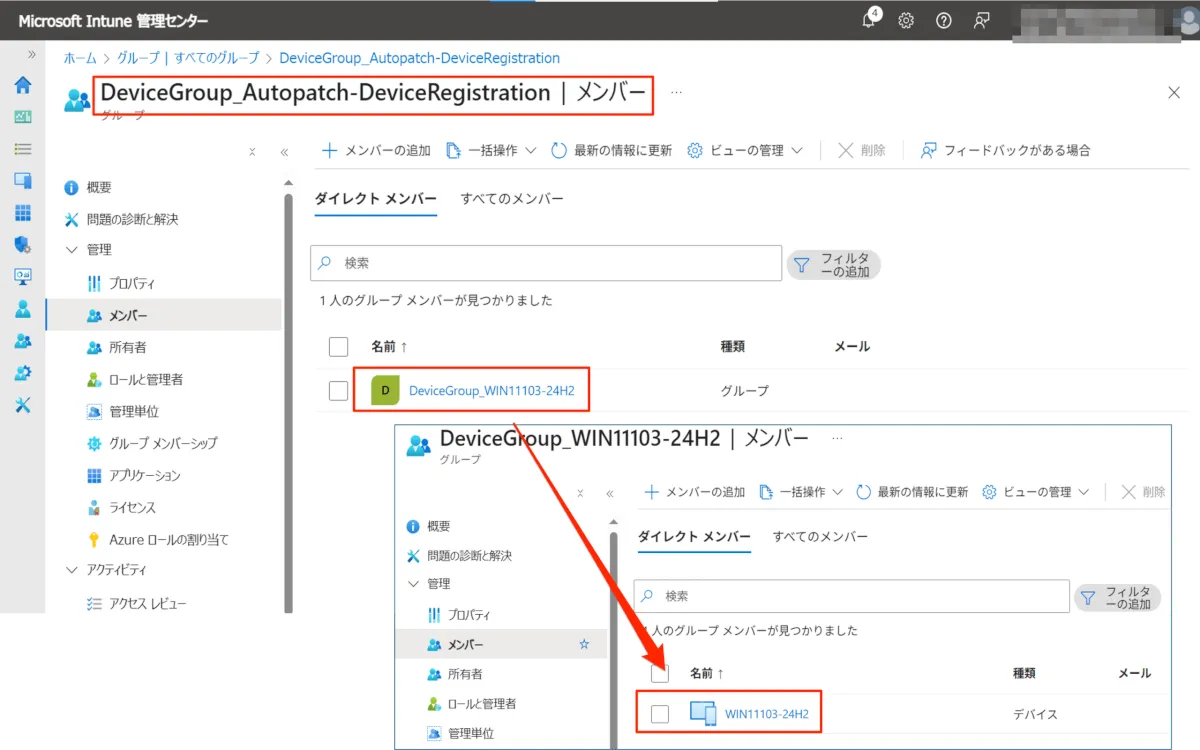The height and width of the screenshot is (750, 1200).
Task: Click the refresh icon beside 最新の情報に更新
Action: (x=559, y=150)
